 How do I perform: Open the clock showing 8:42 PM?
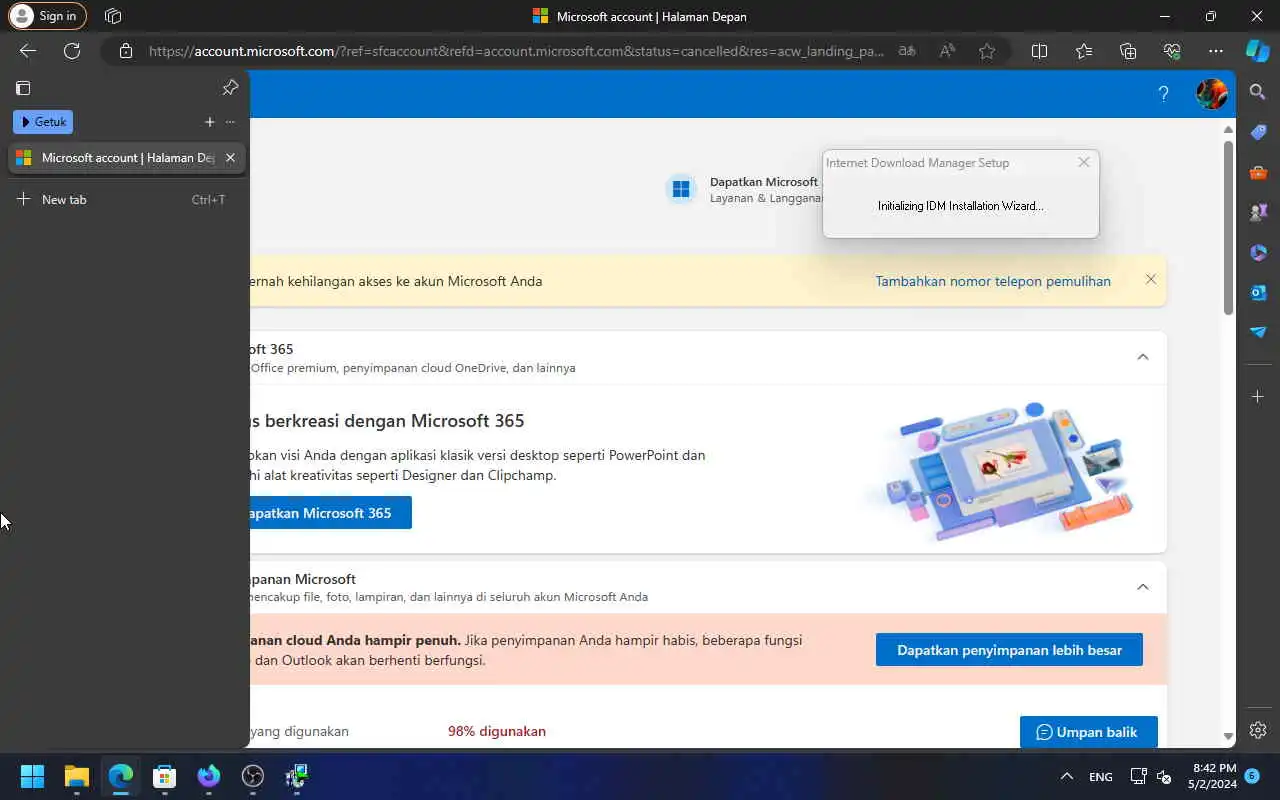(x=1214, y=776)
